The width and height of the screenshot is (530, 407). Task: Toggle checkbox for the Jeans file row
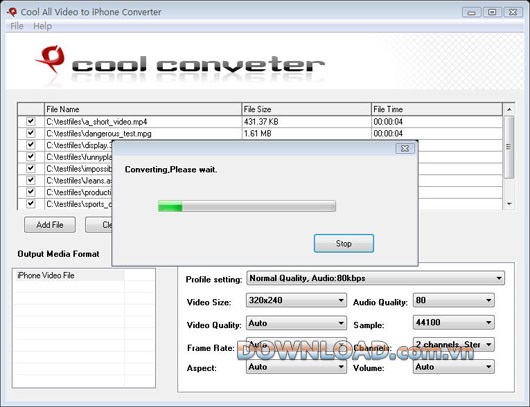click(x=31, y=180)
